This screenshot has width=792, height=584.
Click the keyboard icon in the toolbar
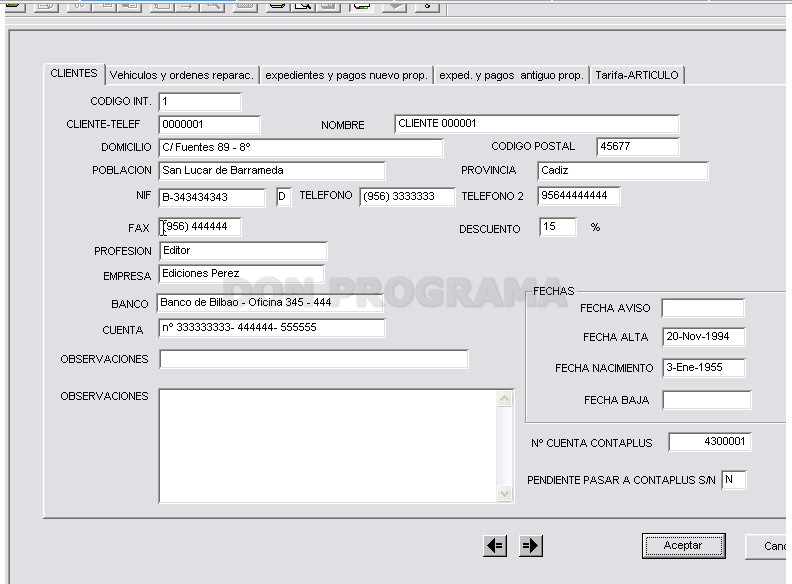(x=245, y=6)
